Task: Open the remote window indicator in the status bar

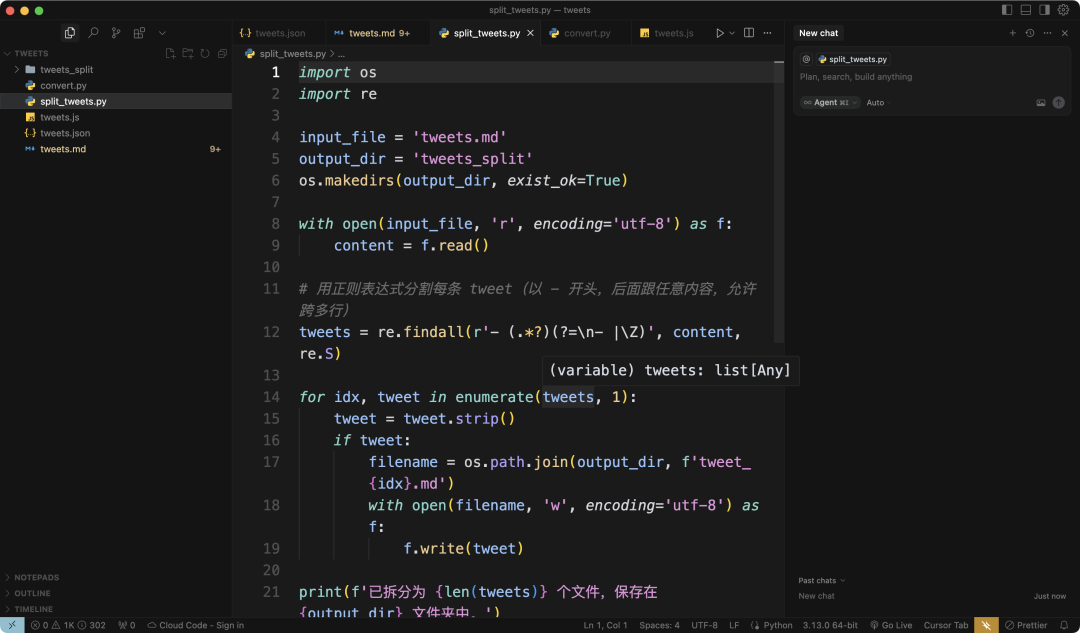Action: click(x=12, y=625)
